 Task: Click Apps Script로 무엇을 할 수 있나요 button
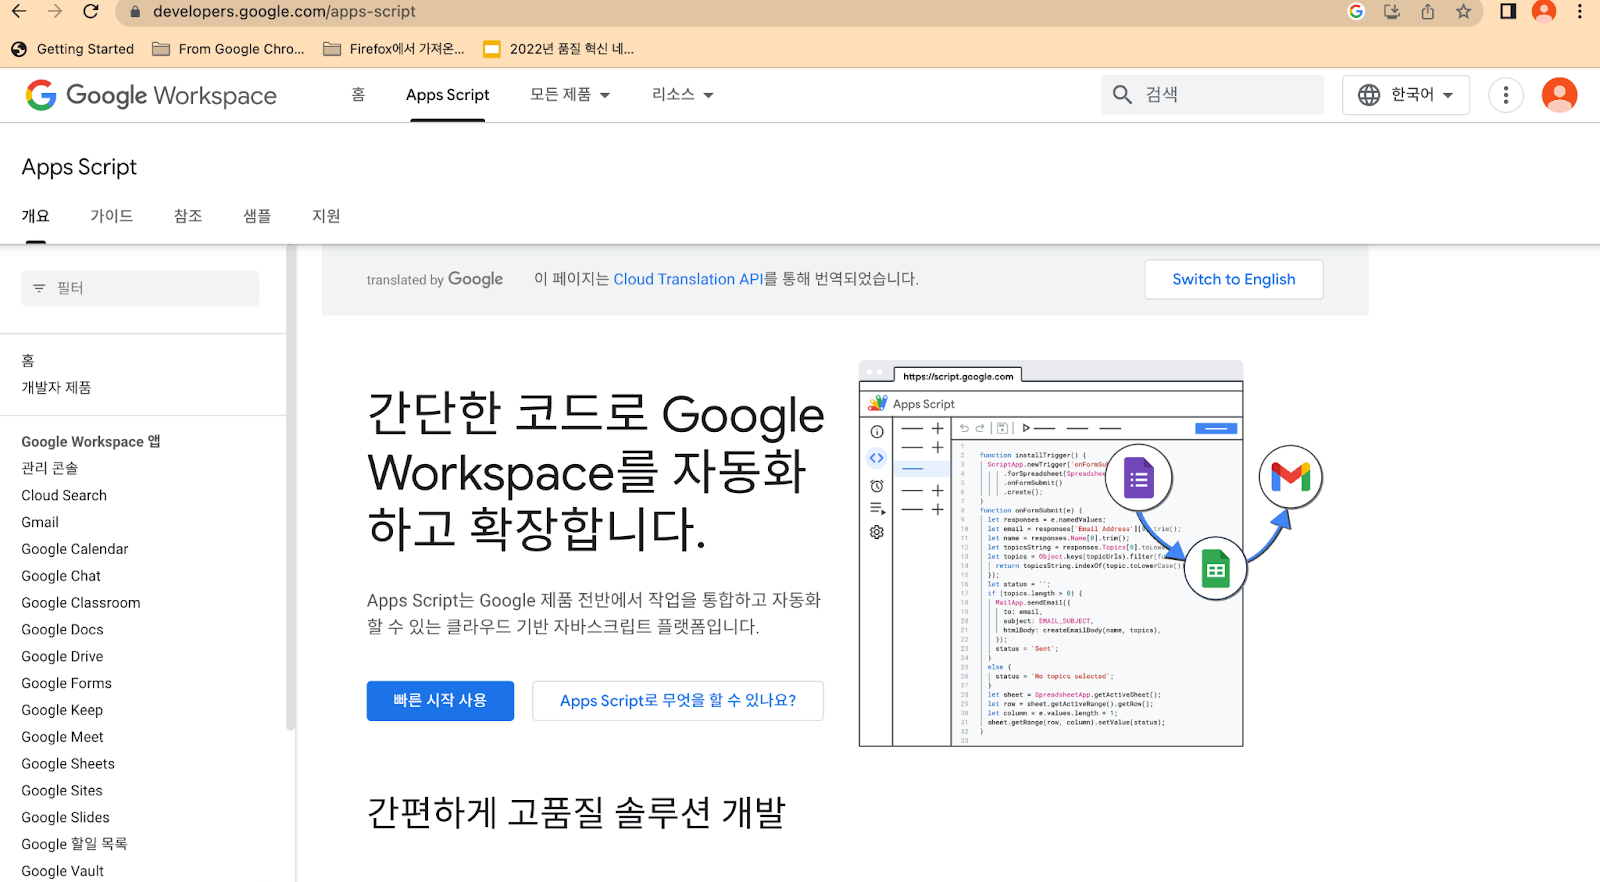click(x=678, y=701)
